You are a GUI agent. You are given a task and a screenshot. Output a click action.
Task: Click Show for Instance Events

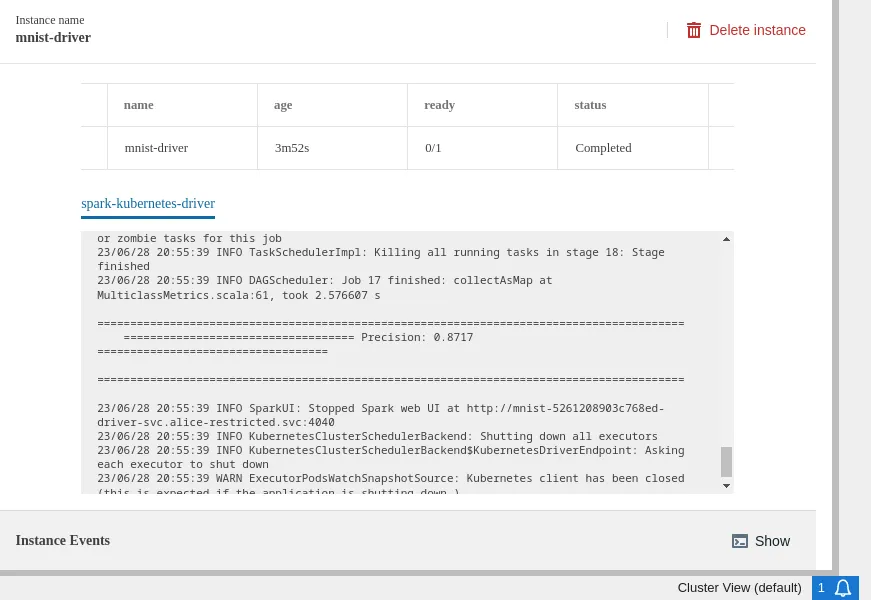(772, 541)
